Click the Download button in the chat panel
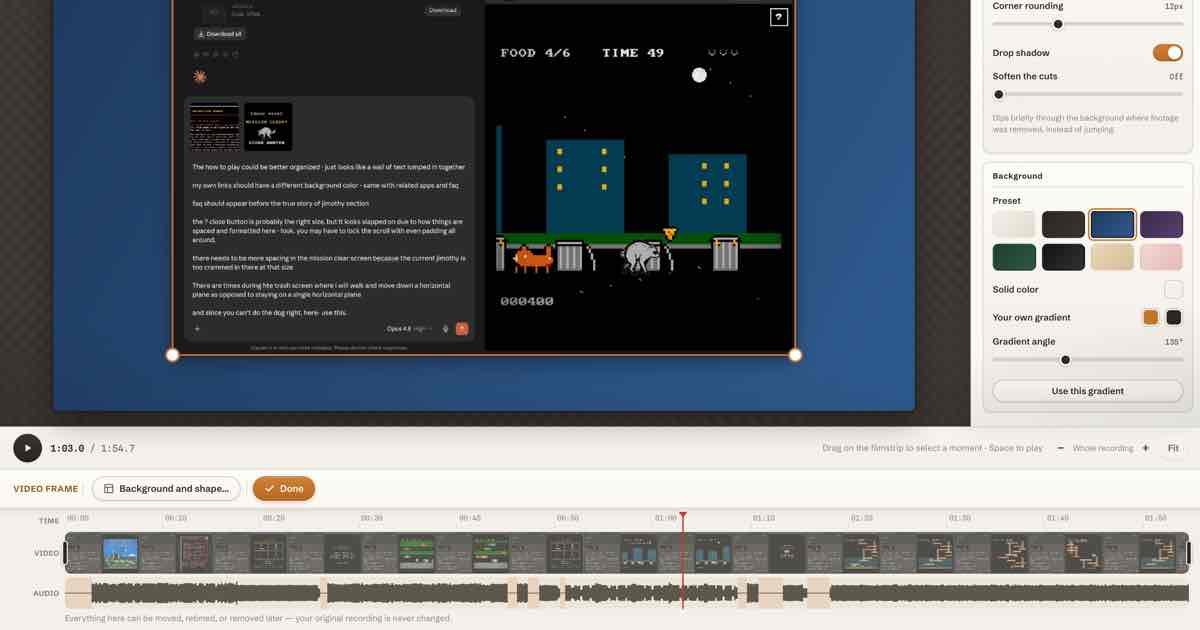 pos(442,10)
